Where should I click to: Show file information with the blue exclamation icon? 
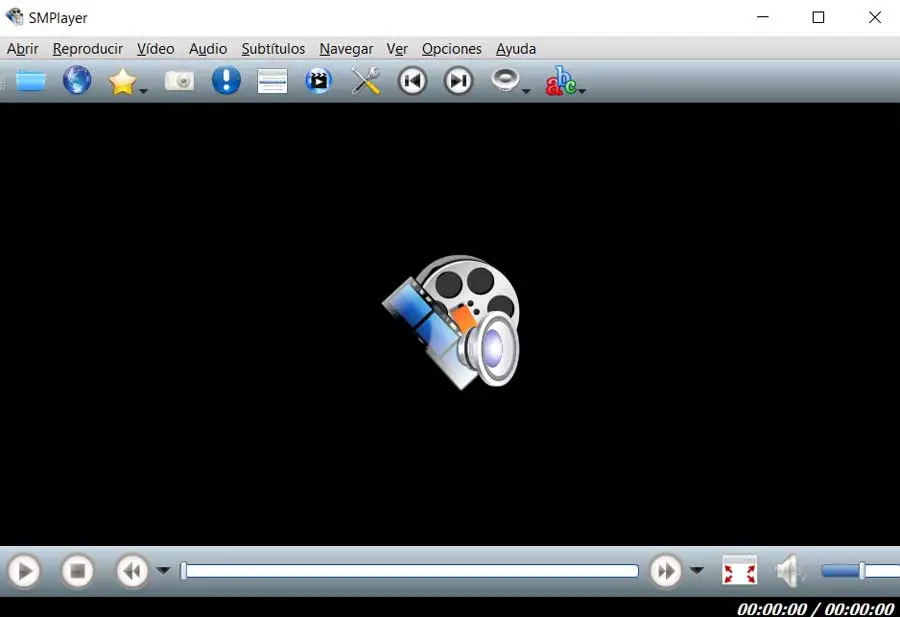pyautogui.click(x=226, y=80)
